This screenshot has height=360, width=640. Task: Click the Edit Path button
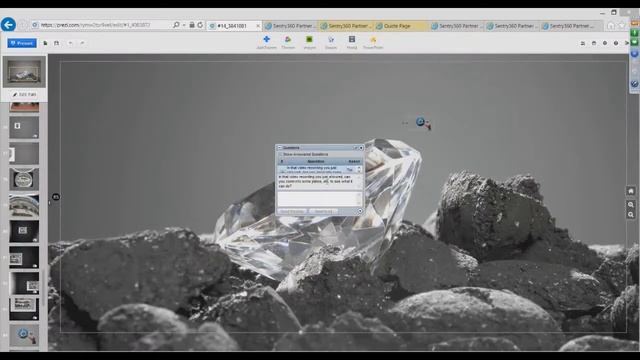tap(24, 94)
